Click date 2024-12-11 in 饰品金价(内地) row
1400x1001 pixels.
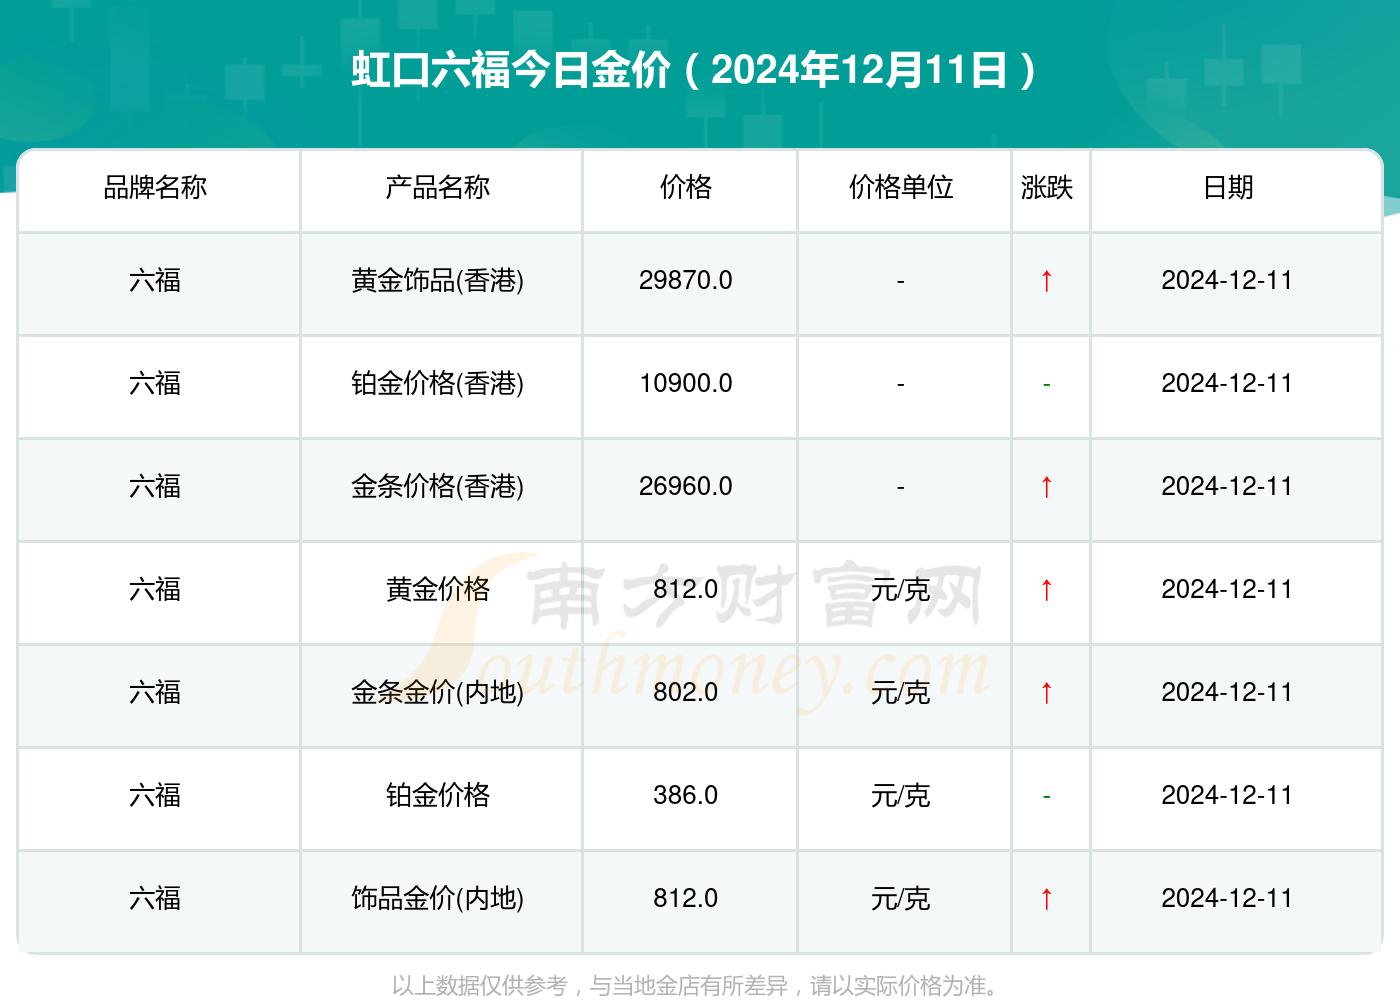[x=1227, y=898]
